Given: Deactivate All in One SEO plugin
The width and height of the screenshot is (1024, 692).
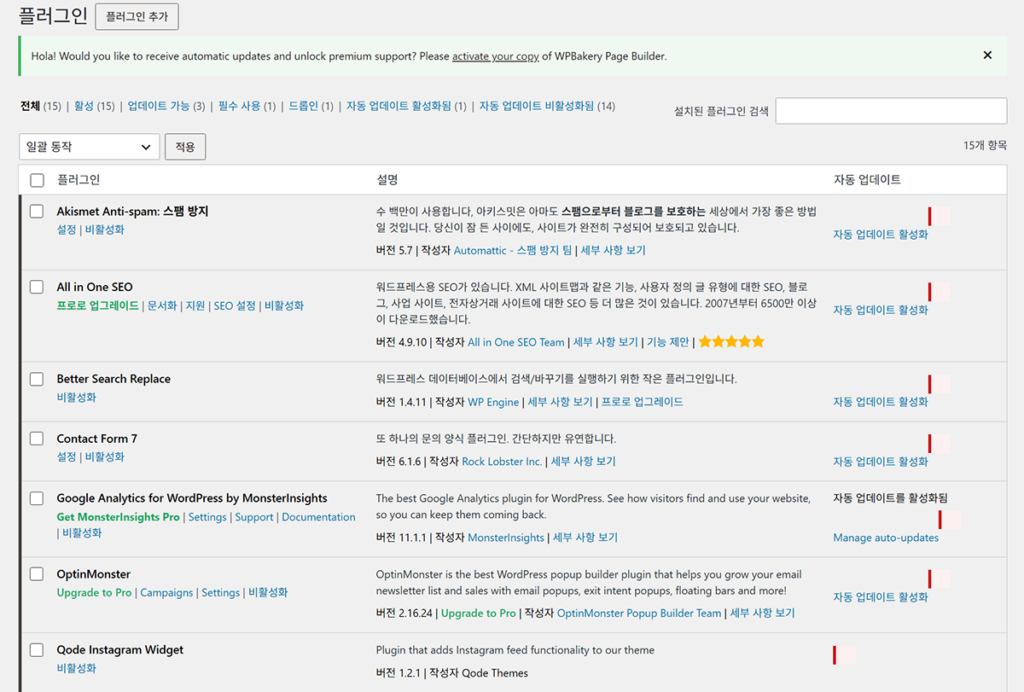Looking at the screenshot, I should click(284, 306).
